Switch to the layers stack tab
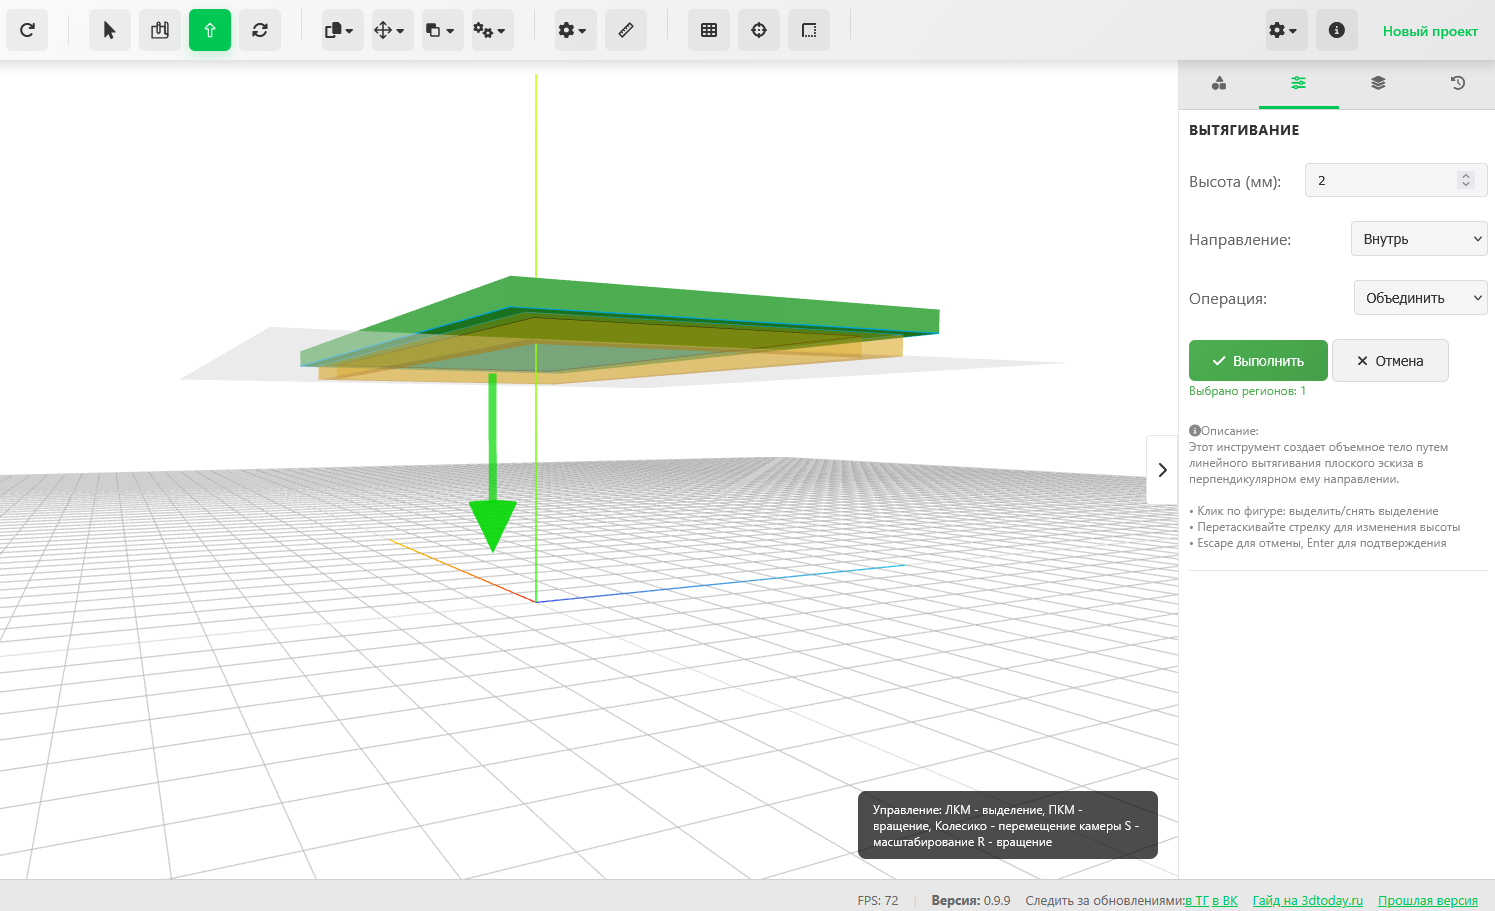This screenshot has width=1495, height=911. (1378, 83)
